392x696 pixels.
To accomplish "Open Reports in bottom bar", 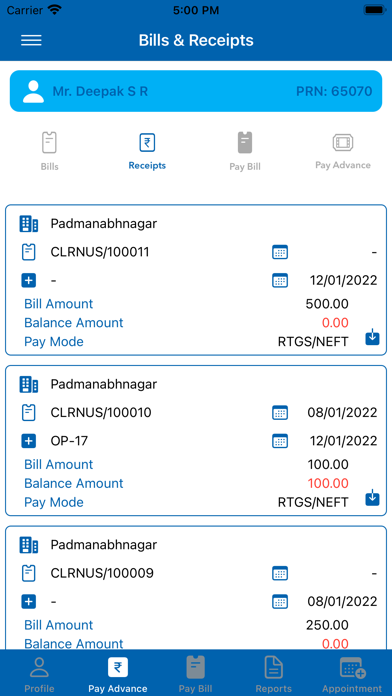I will point(273,675).
